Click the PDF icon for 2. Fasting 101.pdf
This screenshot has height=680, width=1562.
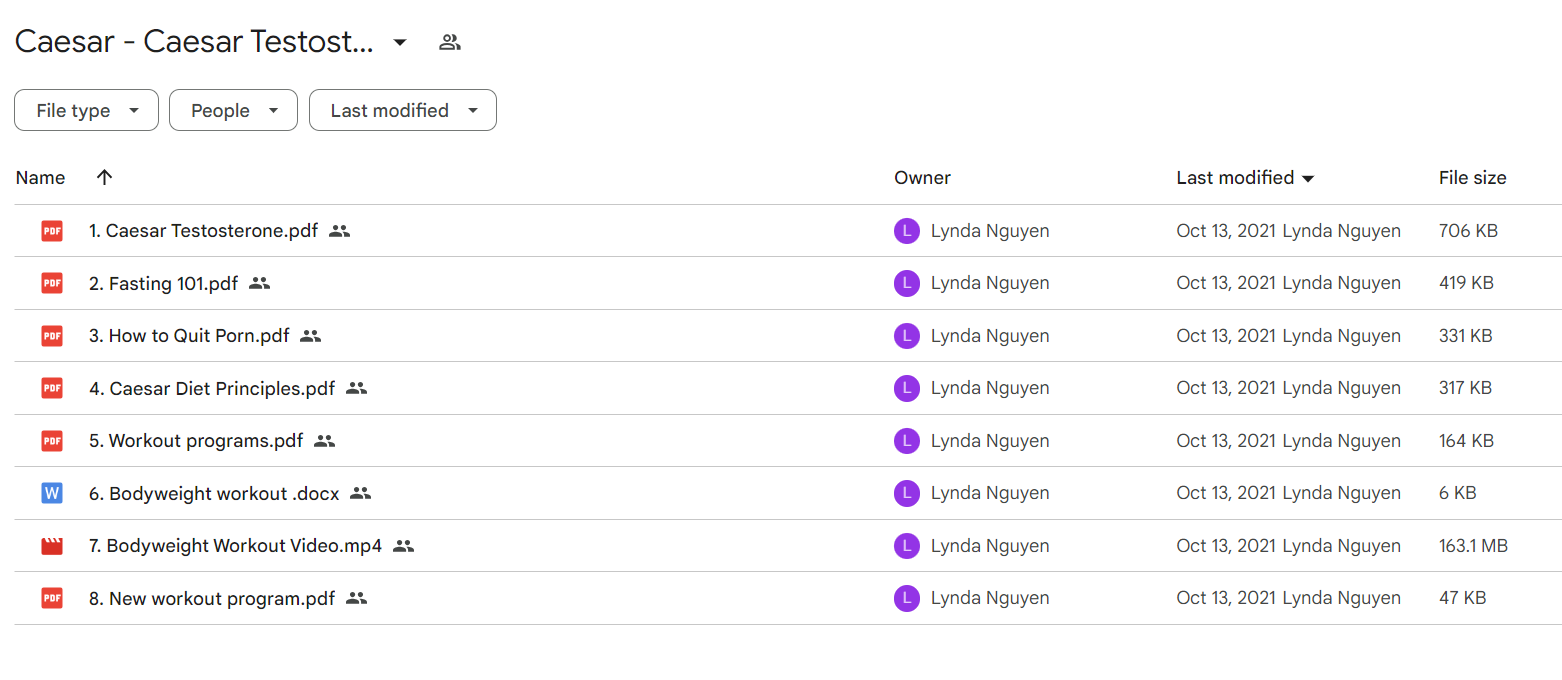coord(52,283)
